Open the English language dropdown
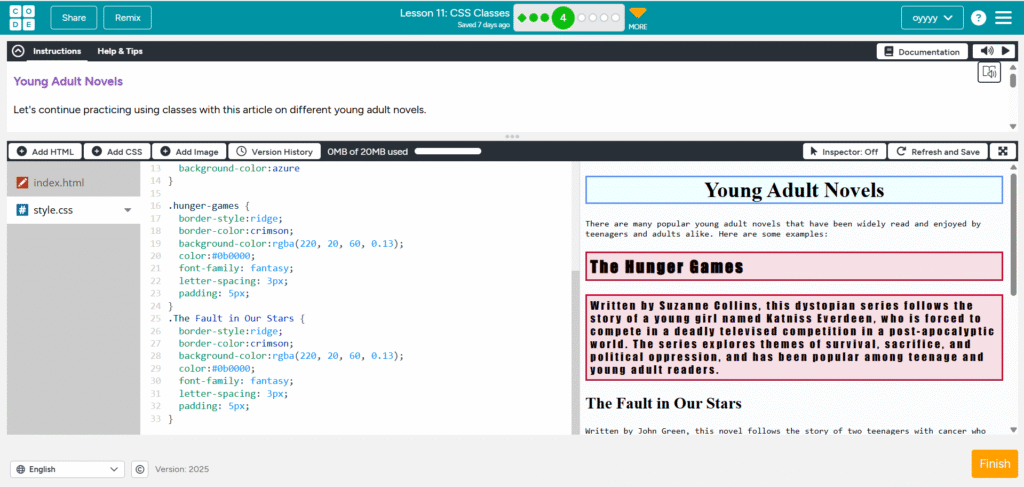Viewport: 1024px width, 487px height. (x=67, y=469)
